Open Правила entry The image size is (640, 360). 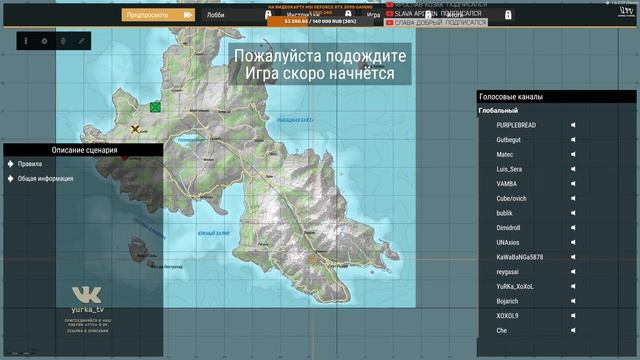pyautogui.click(x=30, y=164)
